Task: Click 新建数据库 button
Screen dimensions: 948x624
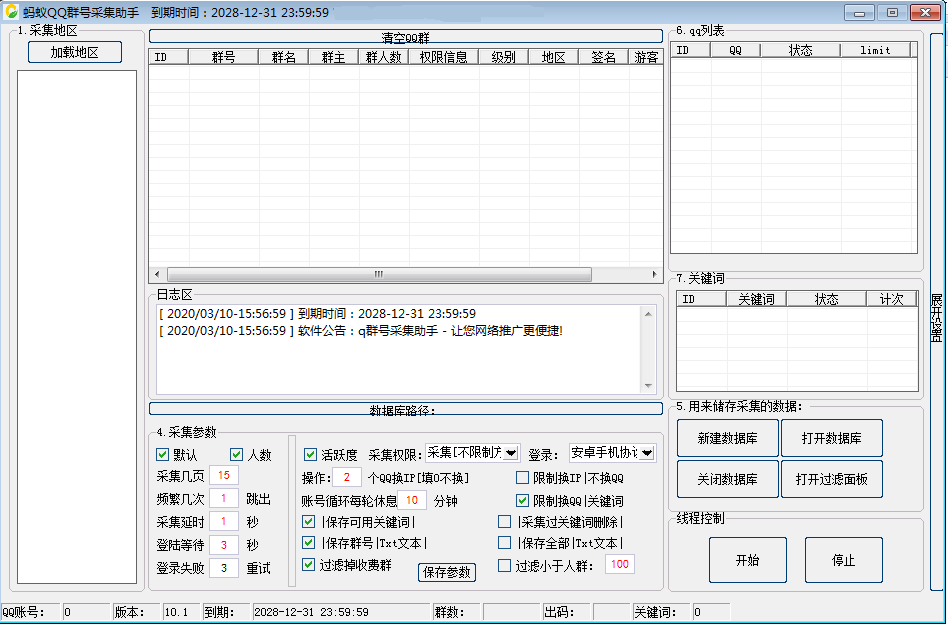Action: pos(727,438)
